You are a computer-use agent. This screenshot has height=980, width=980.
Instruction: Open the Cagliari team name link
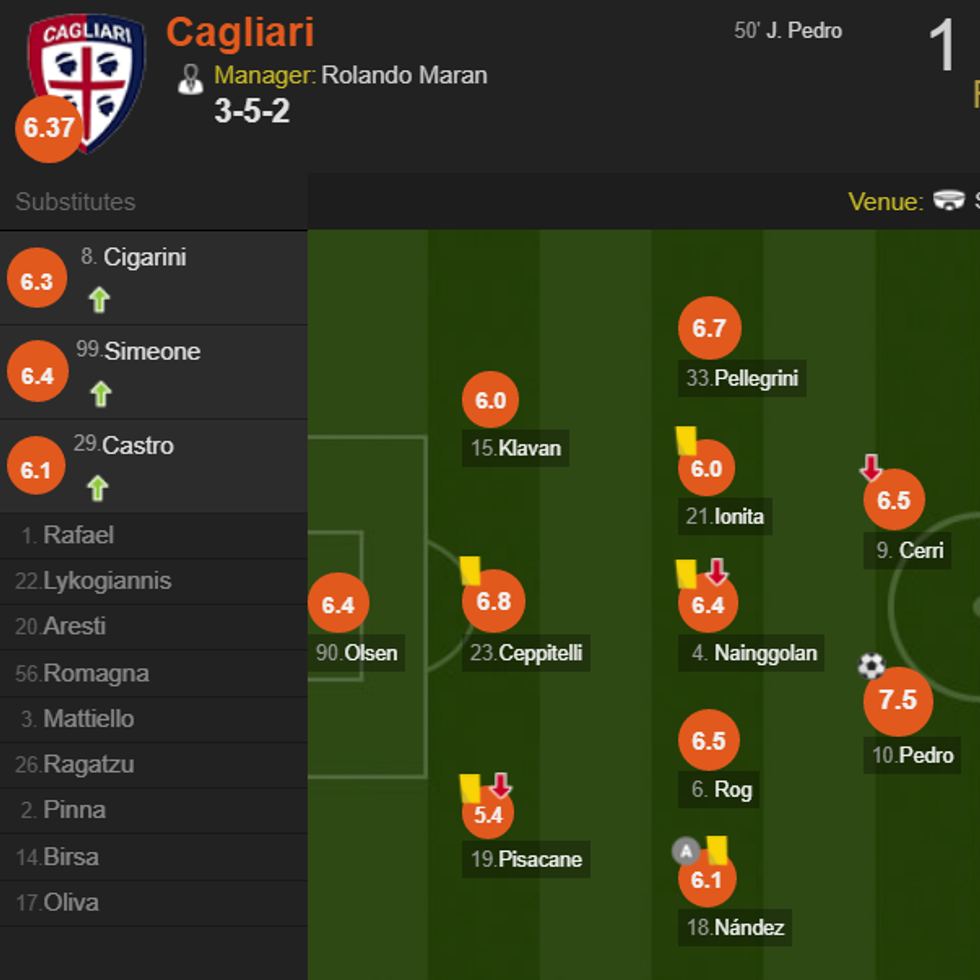(x=240, y=33)
